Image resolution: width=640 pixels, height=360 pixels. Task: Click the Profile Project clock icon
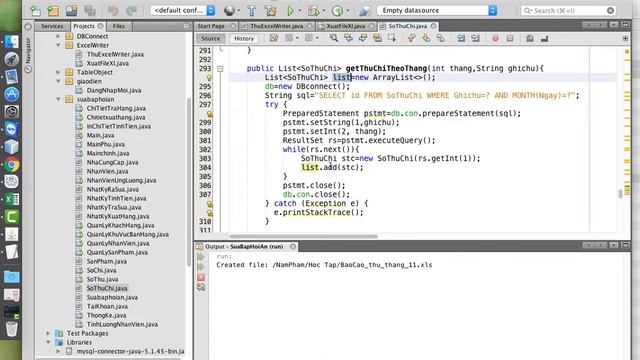pos(338,11)
